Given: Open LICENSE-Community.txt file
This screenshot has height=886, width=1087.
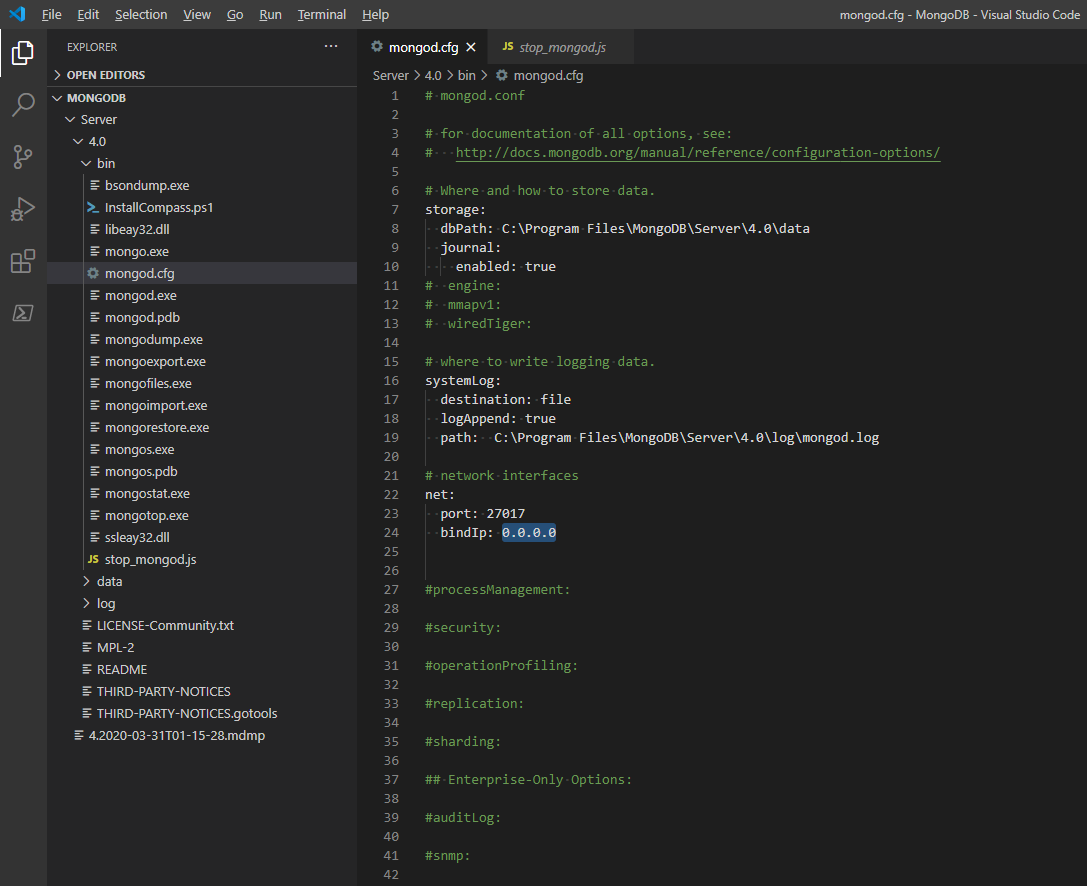Looking at the screenshot, I should coord(202,625).
